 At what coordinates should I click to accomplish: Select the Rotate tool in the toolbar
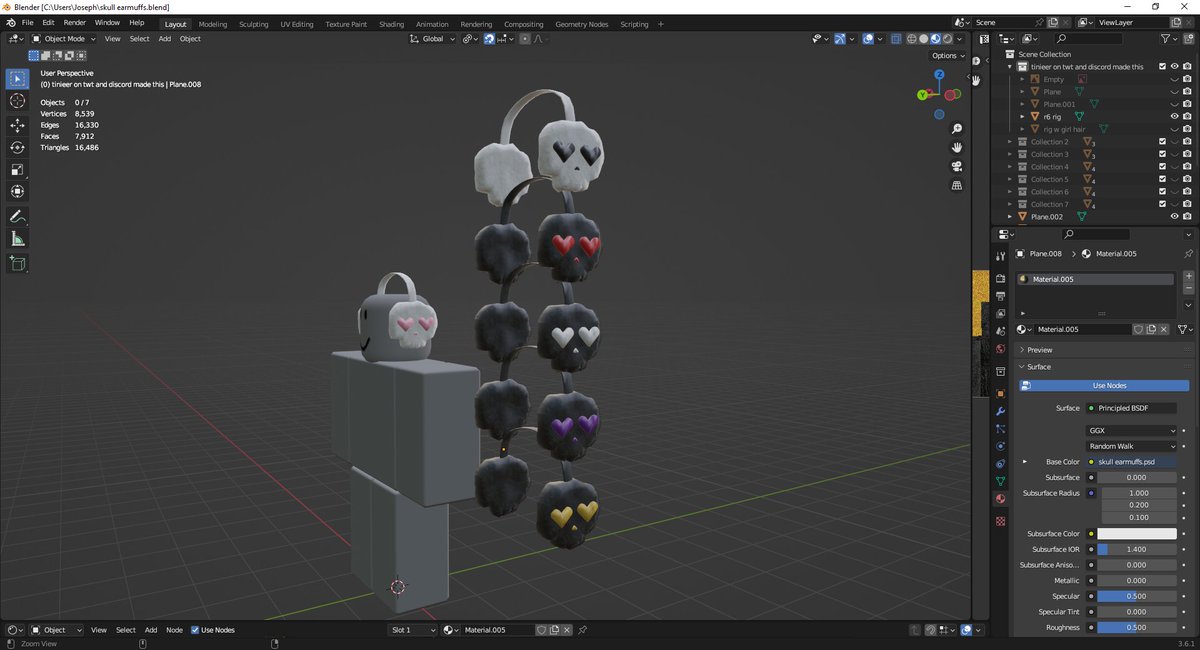point(17,147)
